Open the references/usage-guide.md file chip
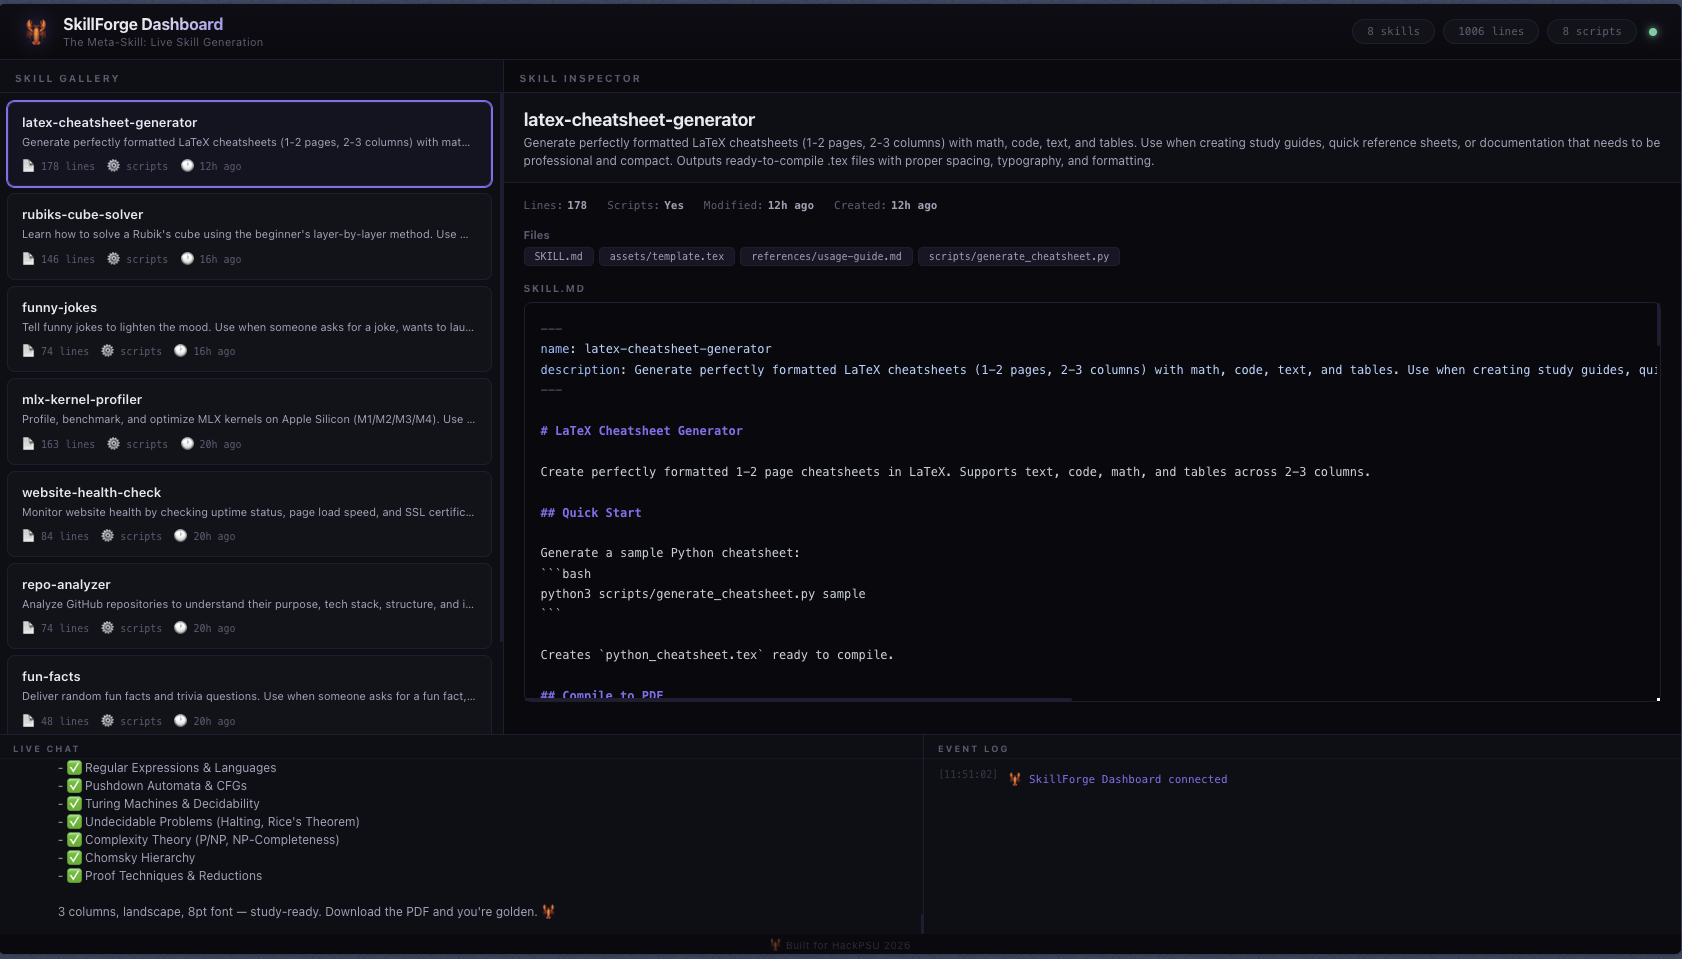1682x959 pixels. coord(826,257)
